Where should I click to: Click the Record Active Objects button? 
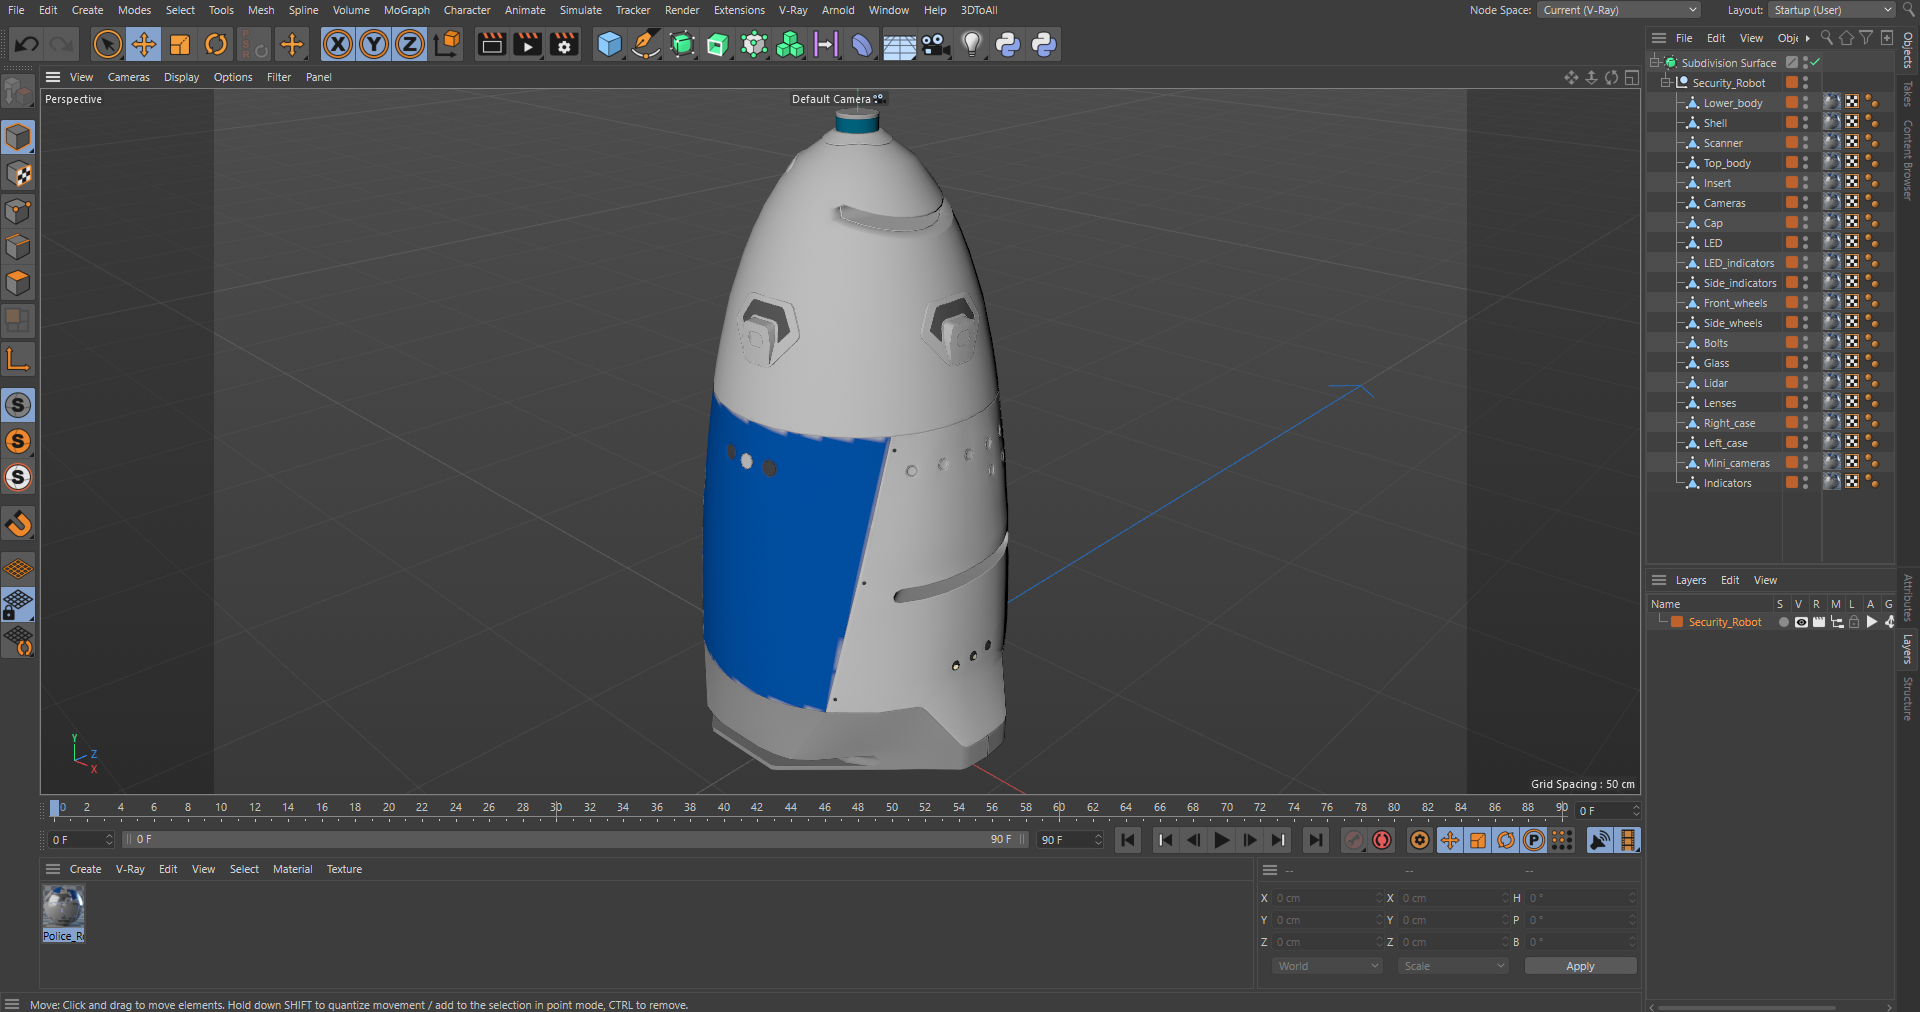1354,840
